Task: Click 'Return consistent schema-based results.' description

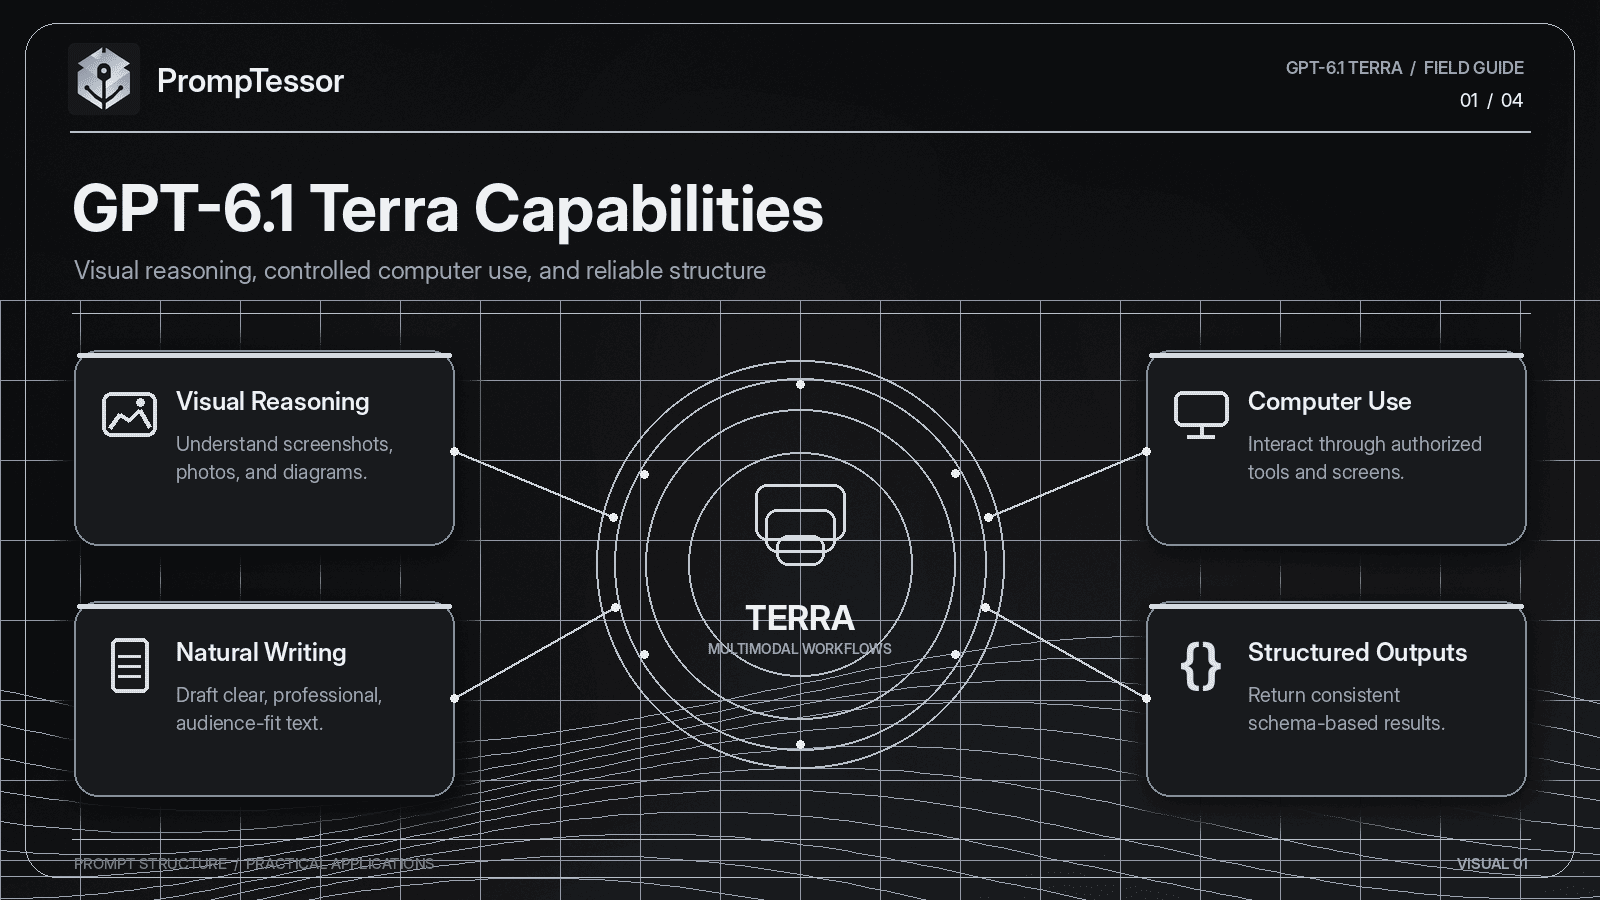Action: coord(1346,709)
